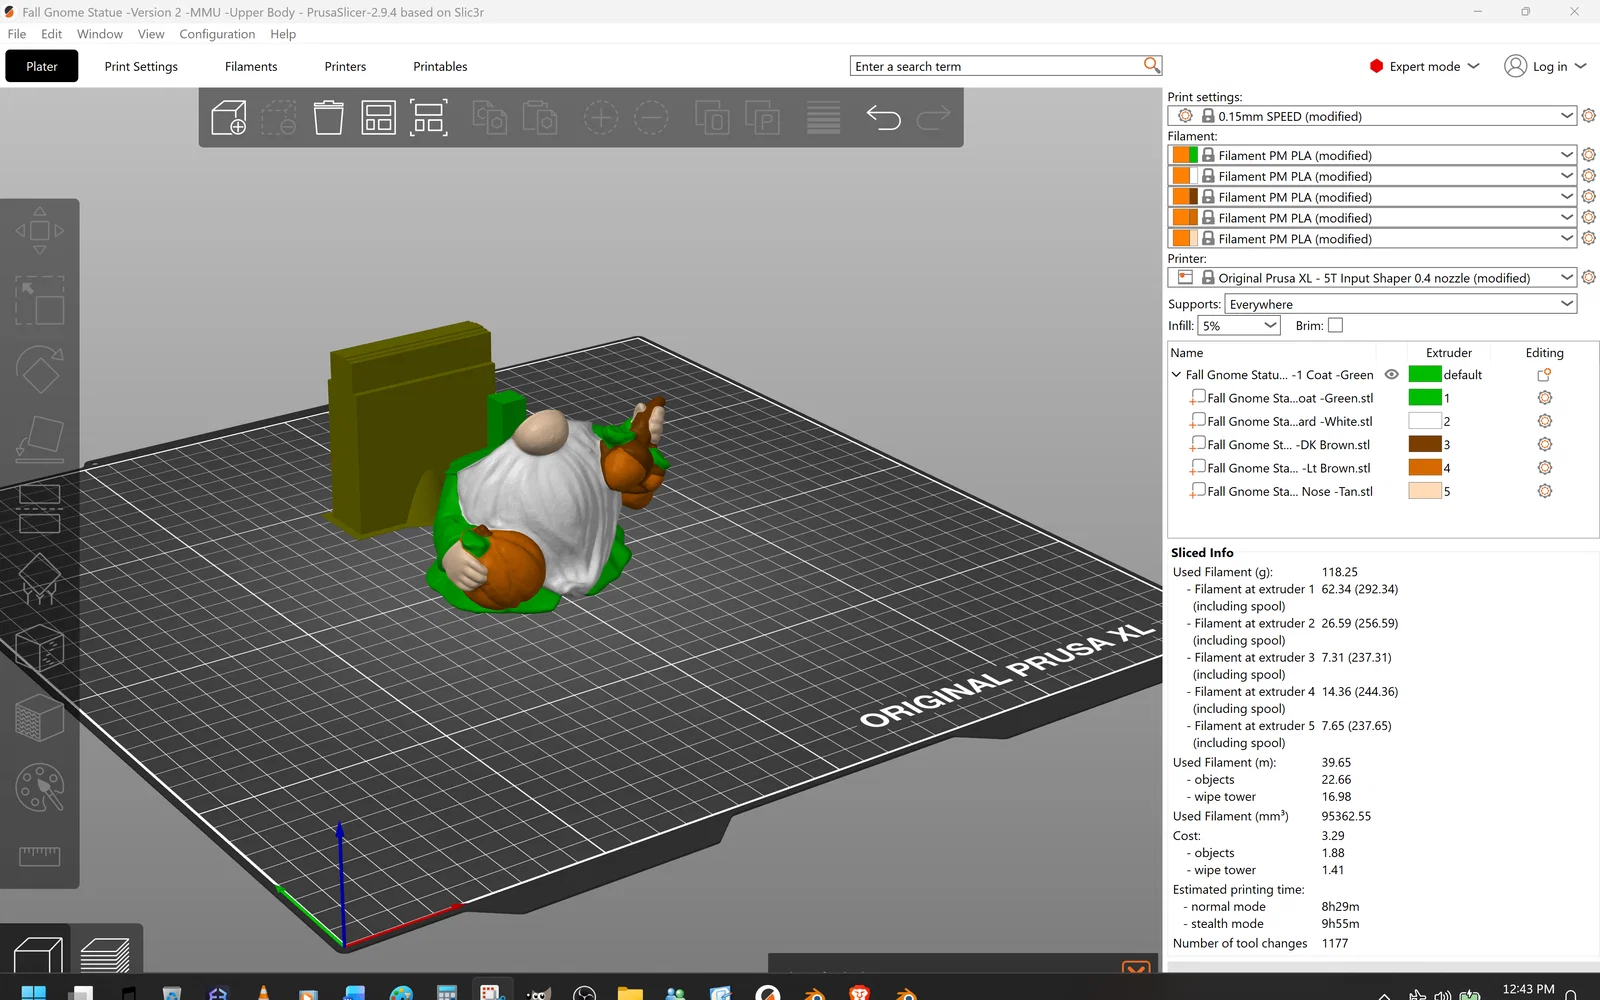Open the Configuration menu
1600x1000 pixels.
pos(217,34)
